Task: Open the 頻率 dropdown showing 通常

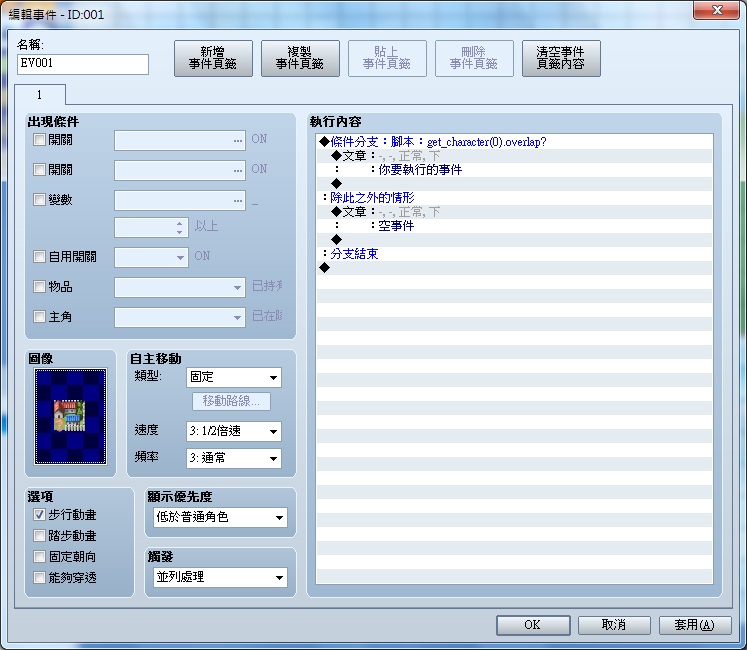Action: (x=234, y=458)
